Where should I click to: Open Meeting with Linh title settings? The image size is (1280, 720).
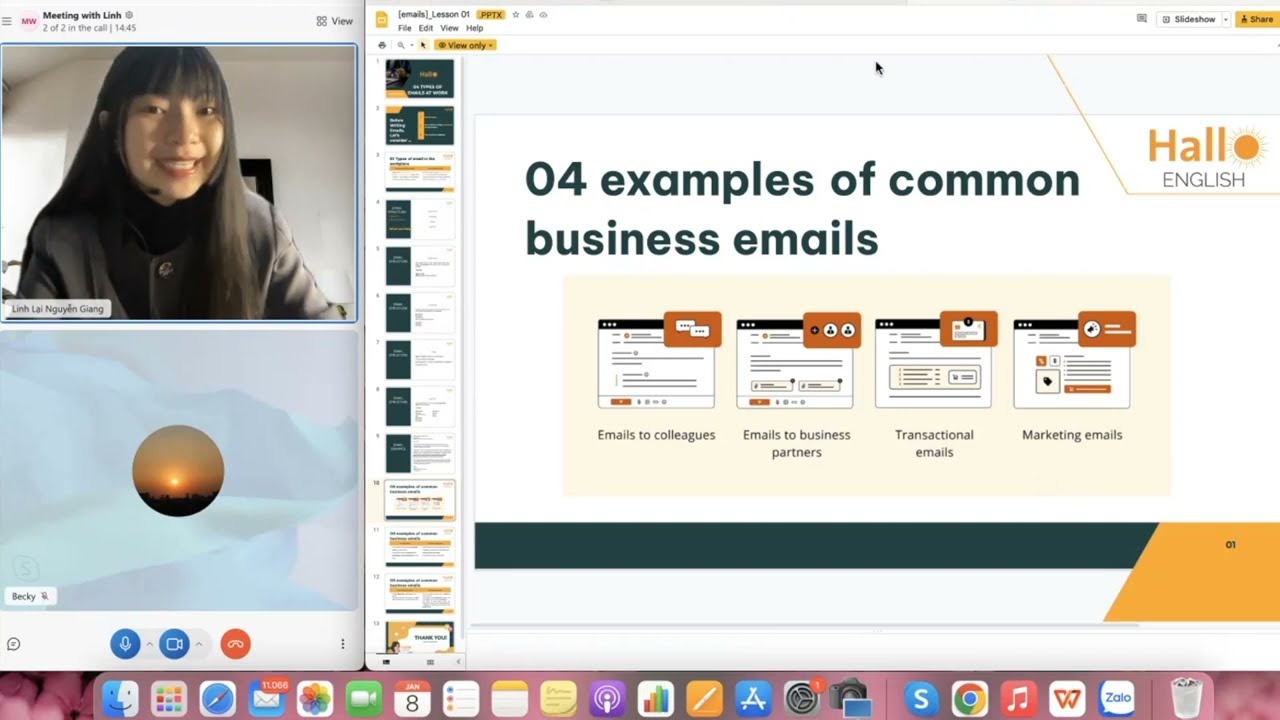click(129, 16)
